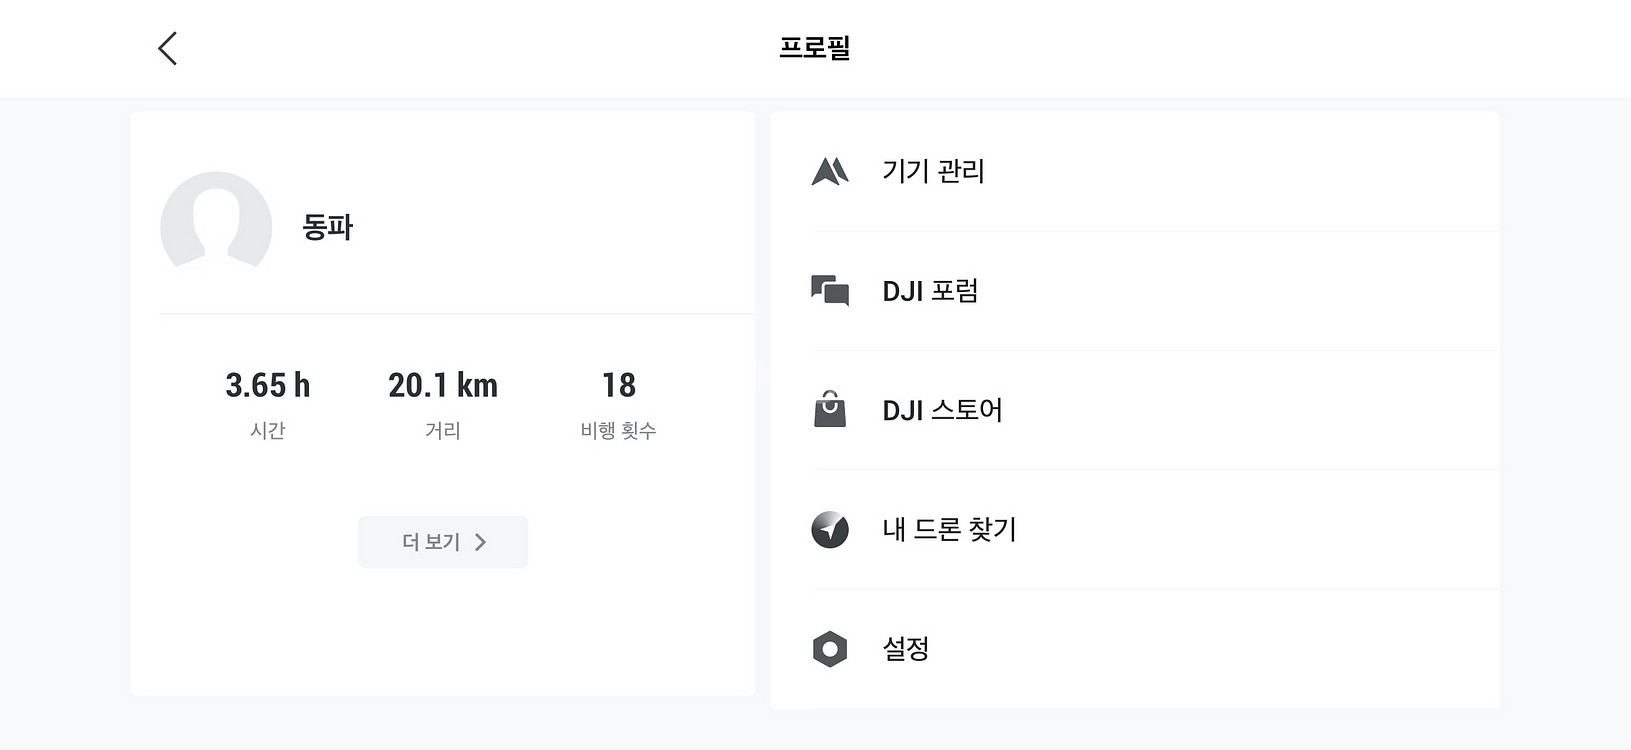The image size is (1631, 750).
Task: Click the profile avatar picture
Action: click(216, 226)
